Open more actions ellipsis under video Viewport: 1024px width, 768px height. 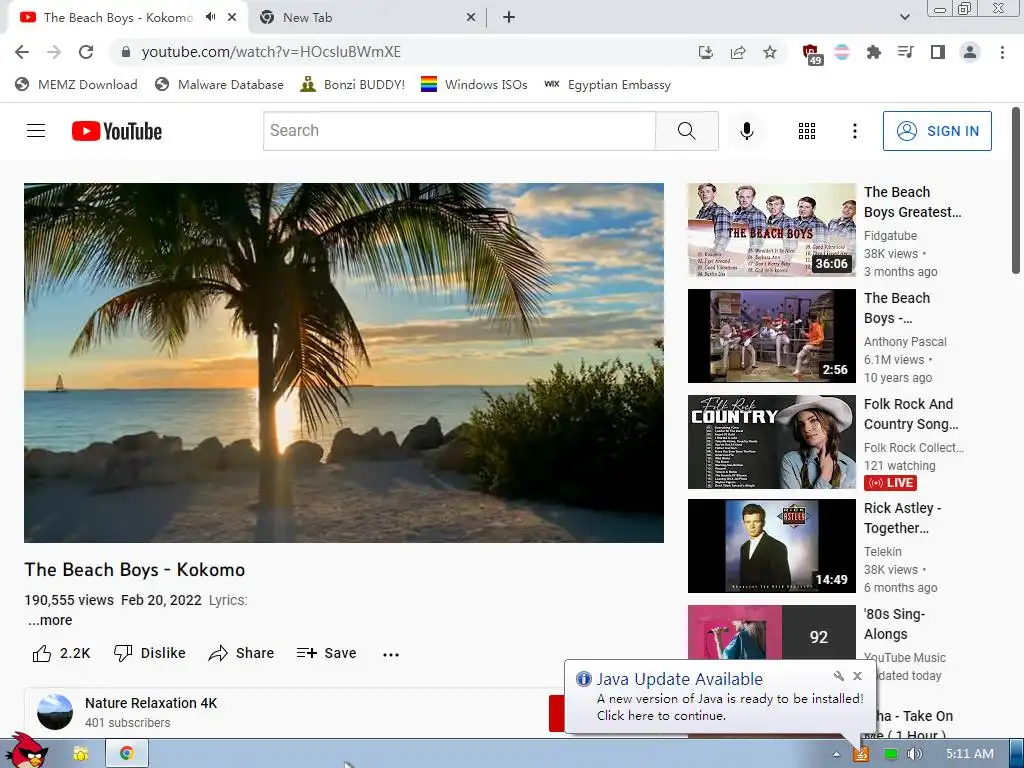pos(391,654)
